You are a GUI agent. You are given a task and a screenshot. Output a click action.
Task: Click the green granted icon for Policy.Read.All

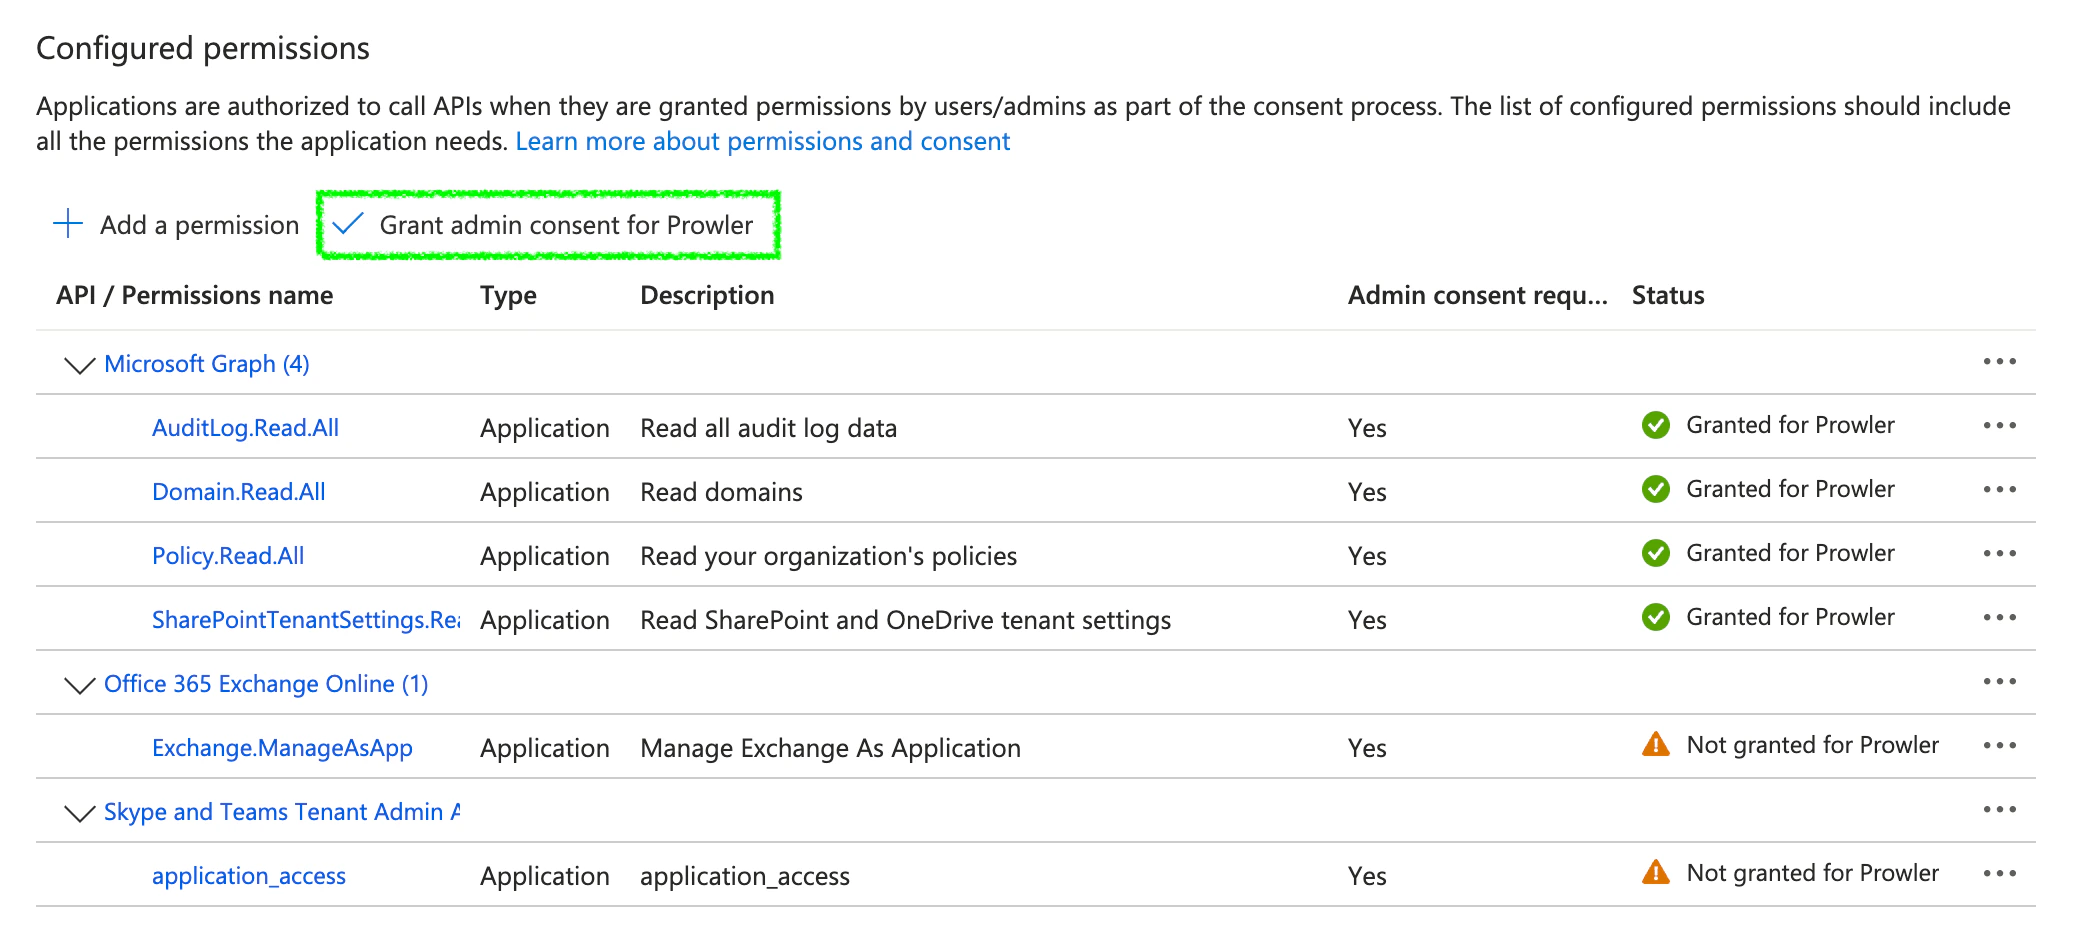[x=1657, y=553]
